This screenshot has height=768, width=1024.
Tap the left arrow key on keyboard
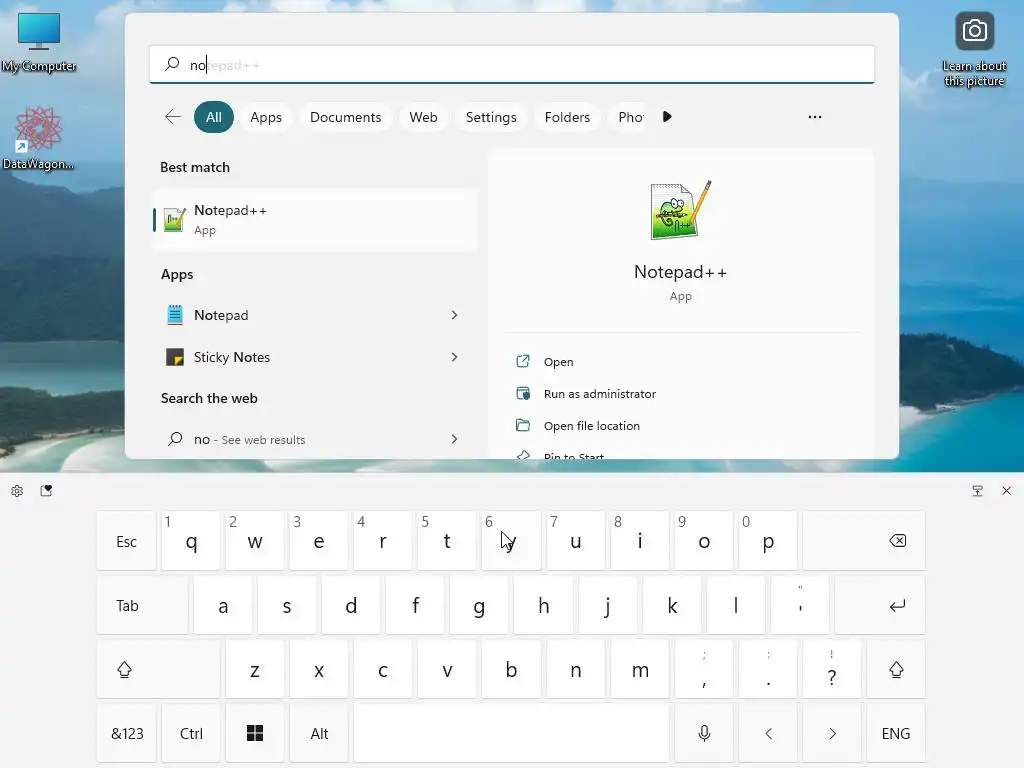point(768,733)
